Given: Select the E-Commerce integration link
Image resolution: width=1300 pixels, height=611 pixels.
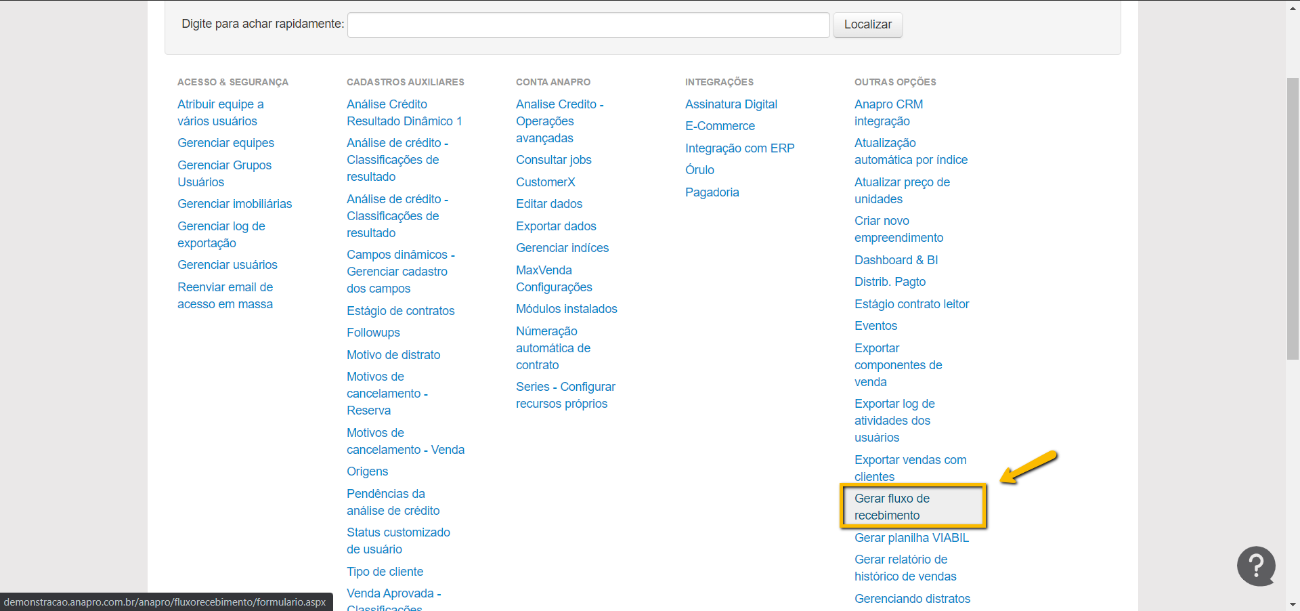Looking at the screenshot, I should point(720,126).
